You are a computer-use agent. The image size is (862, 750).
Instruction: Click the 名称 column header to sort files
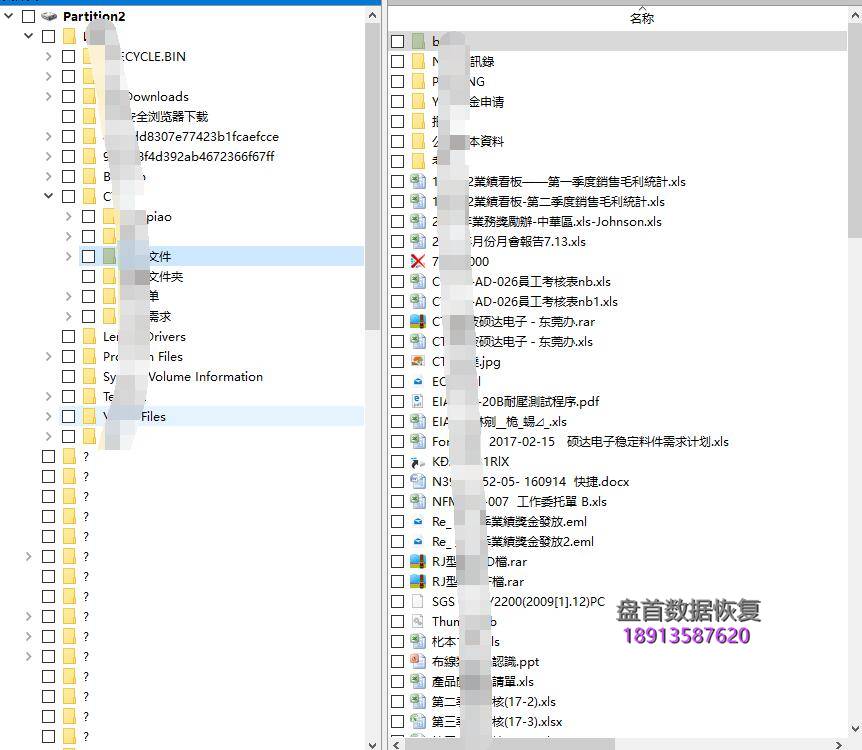642,17
